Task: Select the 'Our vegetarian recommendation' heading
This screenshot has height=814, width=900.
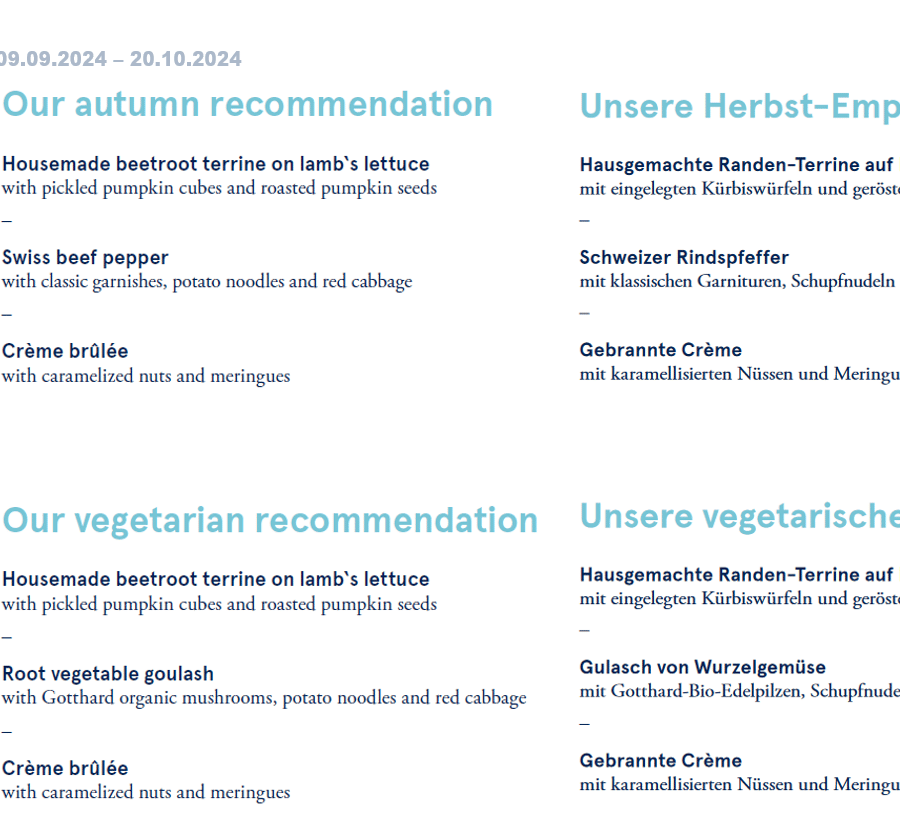Action: pyautogui.click(x=270, y=521)
